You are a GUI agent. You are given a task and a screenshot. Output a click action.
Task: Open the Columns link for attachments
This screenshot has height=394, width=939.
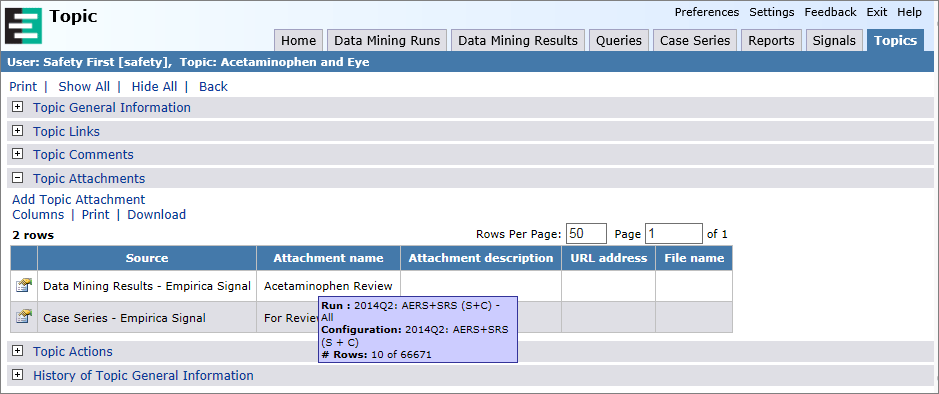tap(38, 214)
